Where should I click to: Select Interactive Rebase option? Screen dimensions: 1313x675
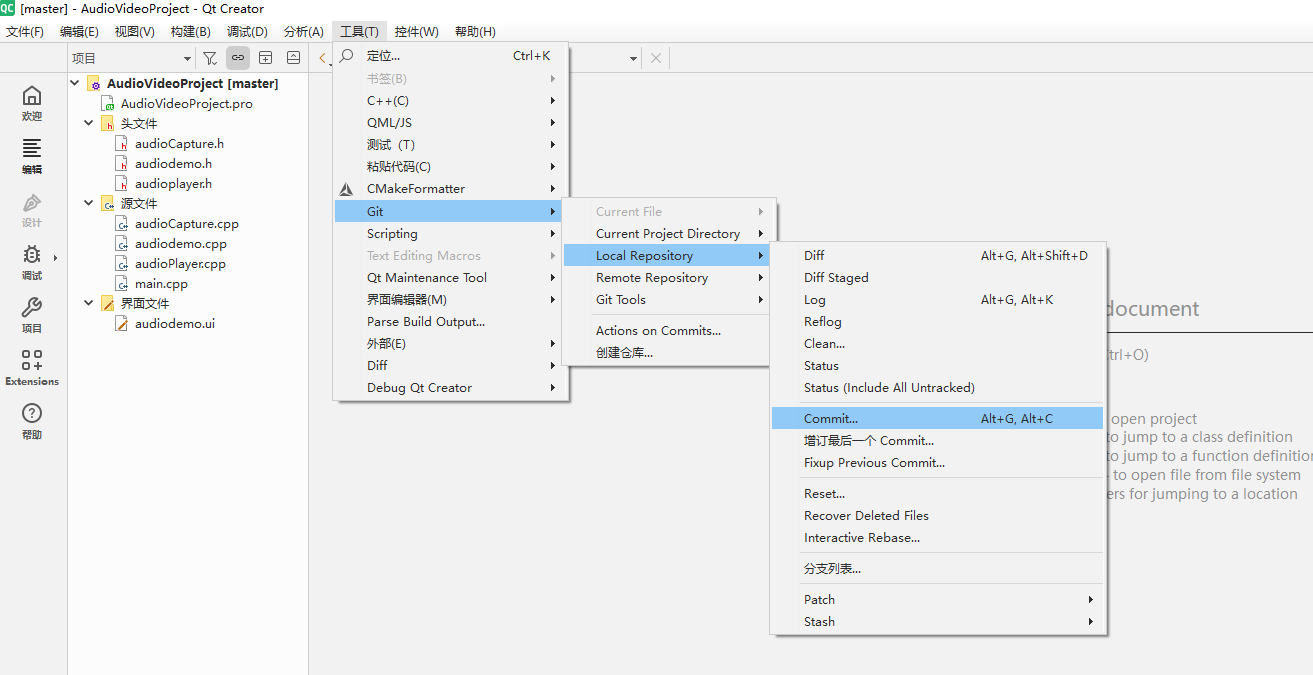pos(865,537)
